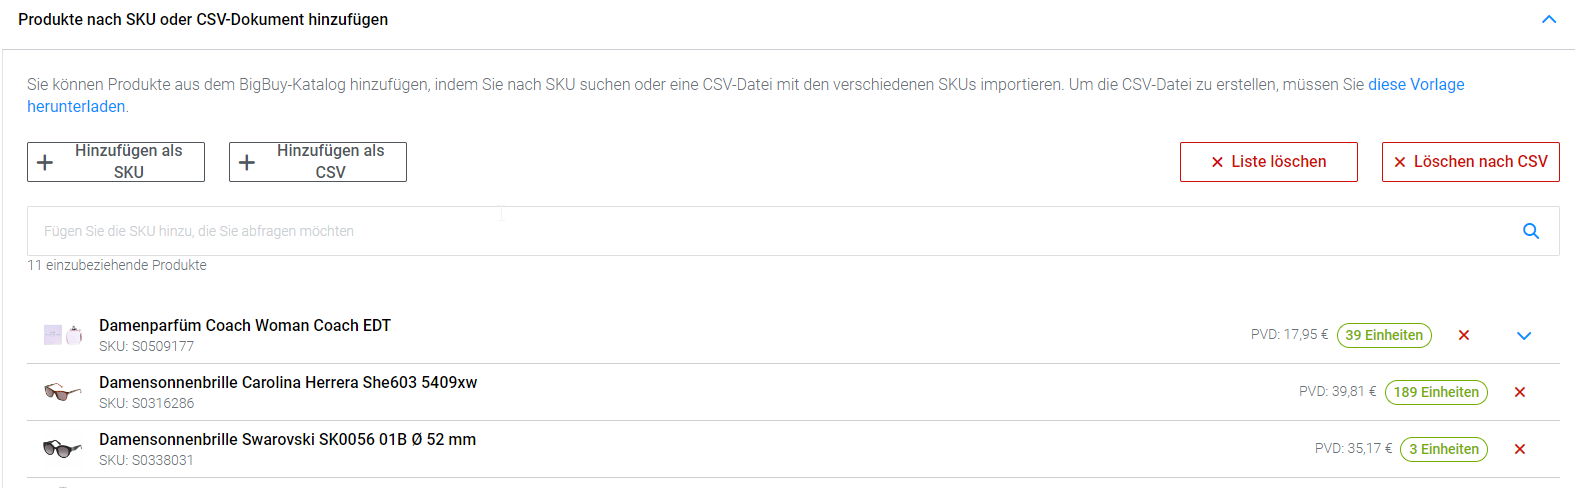Click the search magnifier icon
1575x488 pixels.
[1530, 231]
